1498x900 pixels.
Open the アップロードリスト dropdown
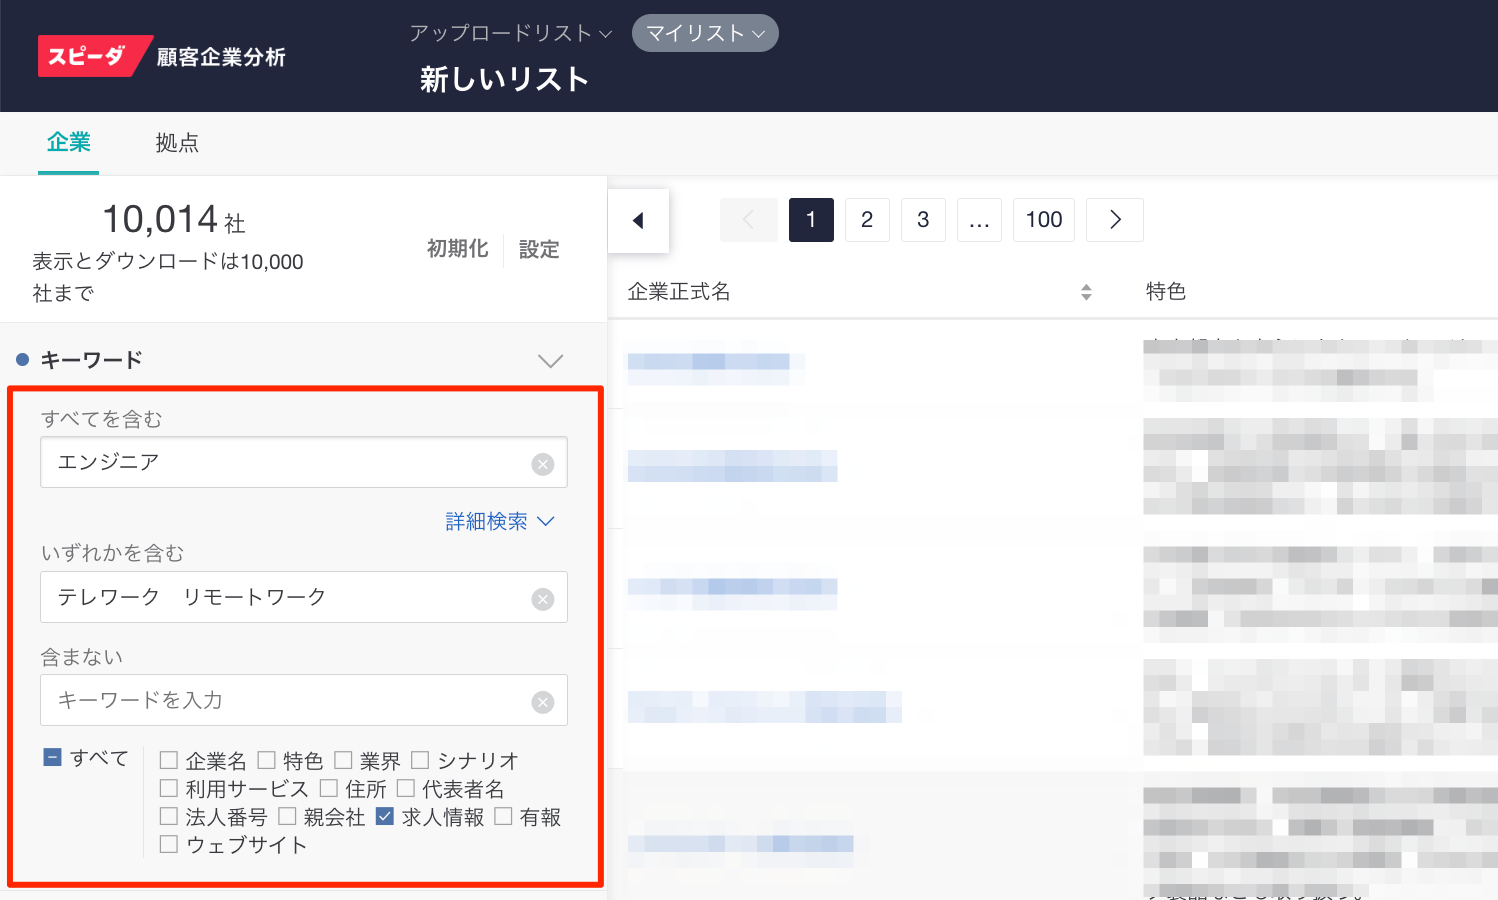pos(510,33)
